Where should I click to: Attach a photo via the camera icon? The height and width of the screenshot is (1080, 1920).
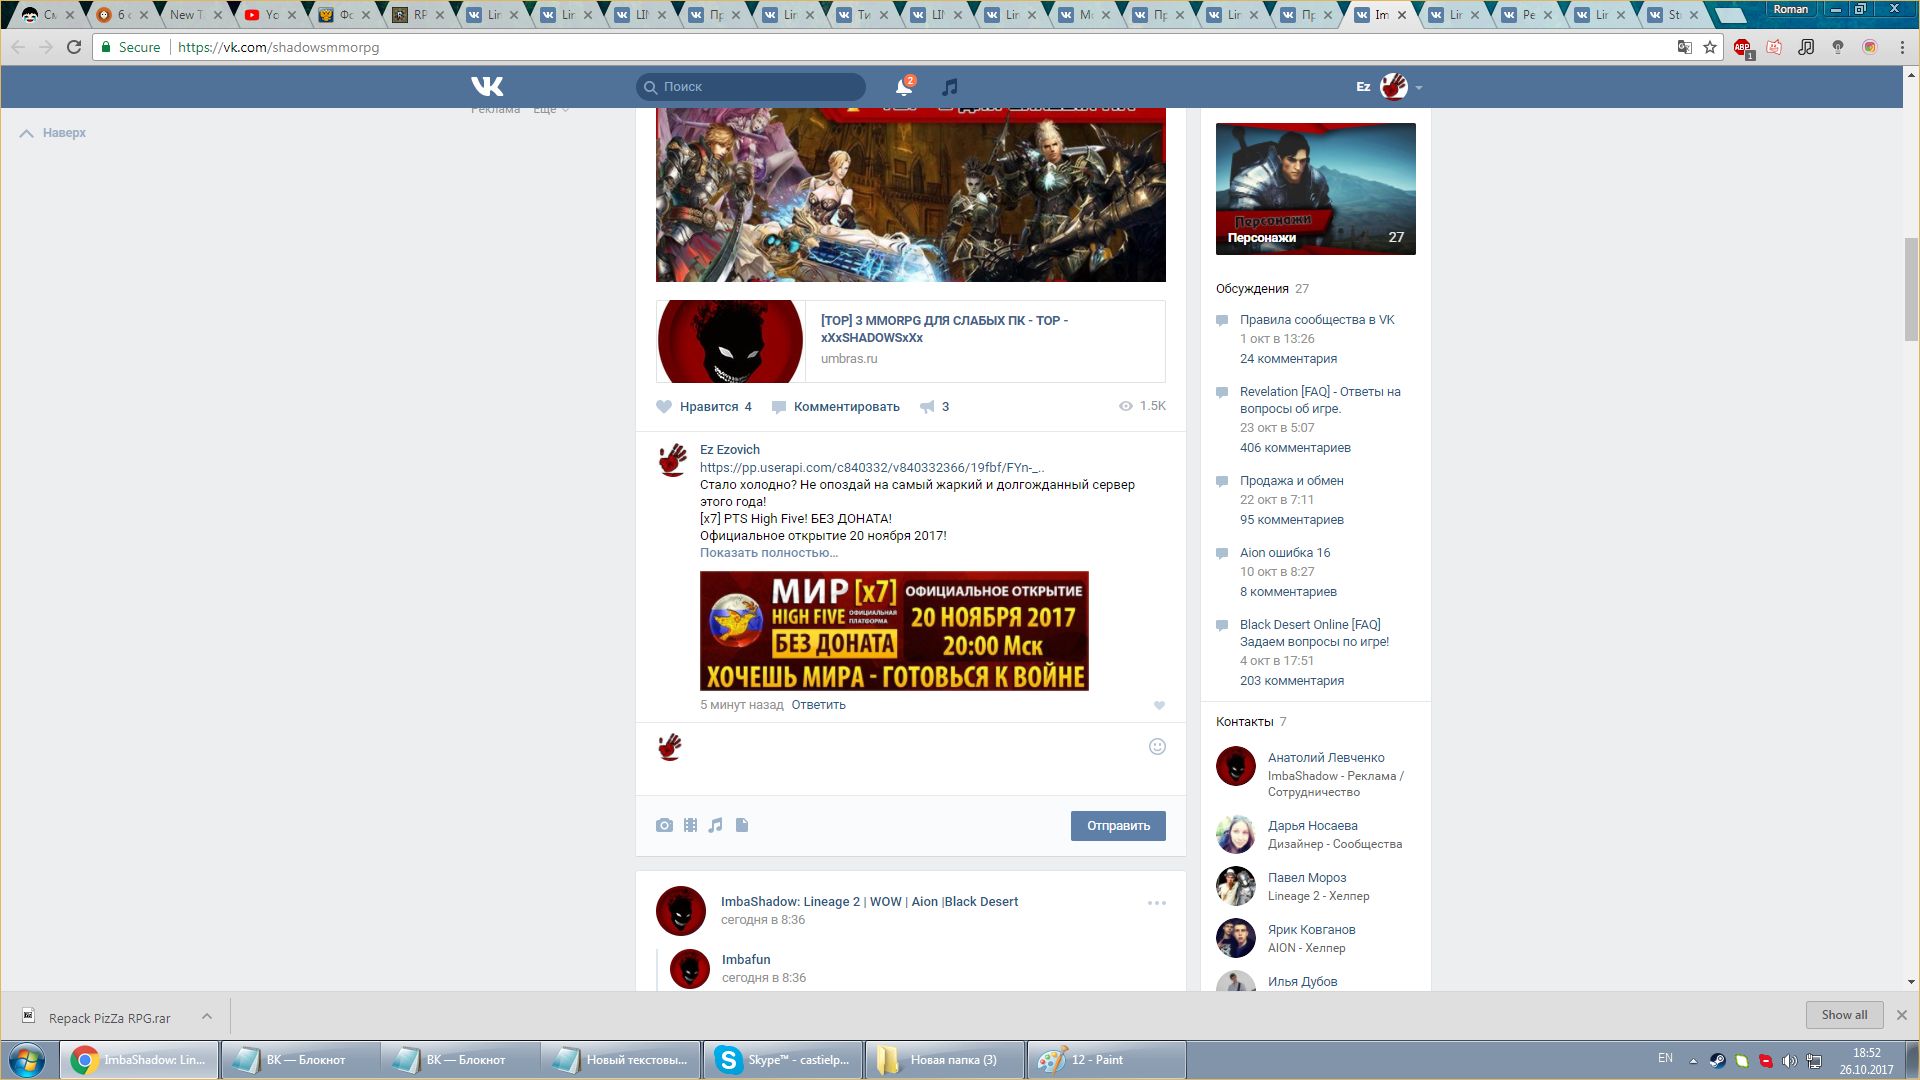(664, 825)
